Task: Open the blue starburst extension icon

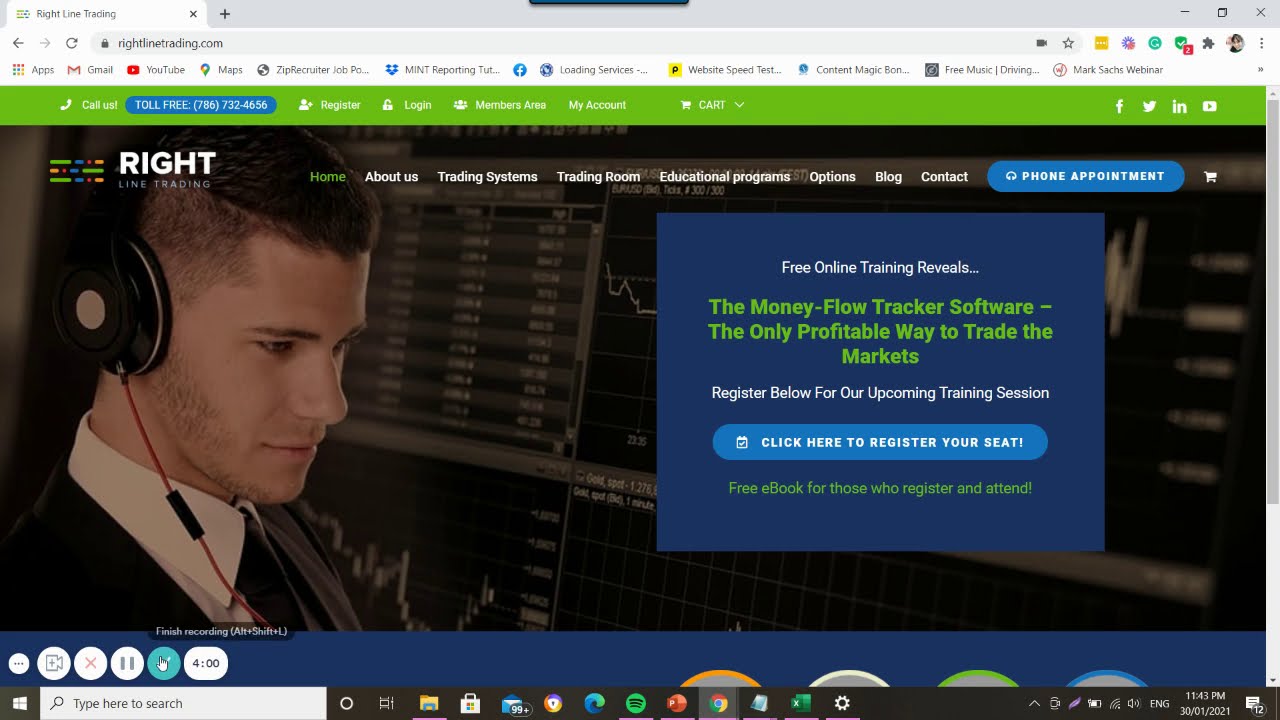Action: 1128,43
